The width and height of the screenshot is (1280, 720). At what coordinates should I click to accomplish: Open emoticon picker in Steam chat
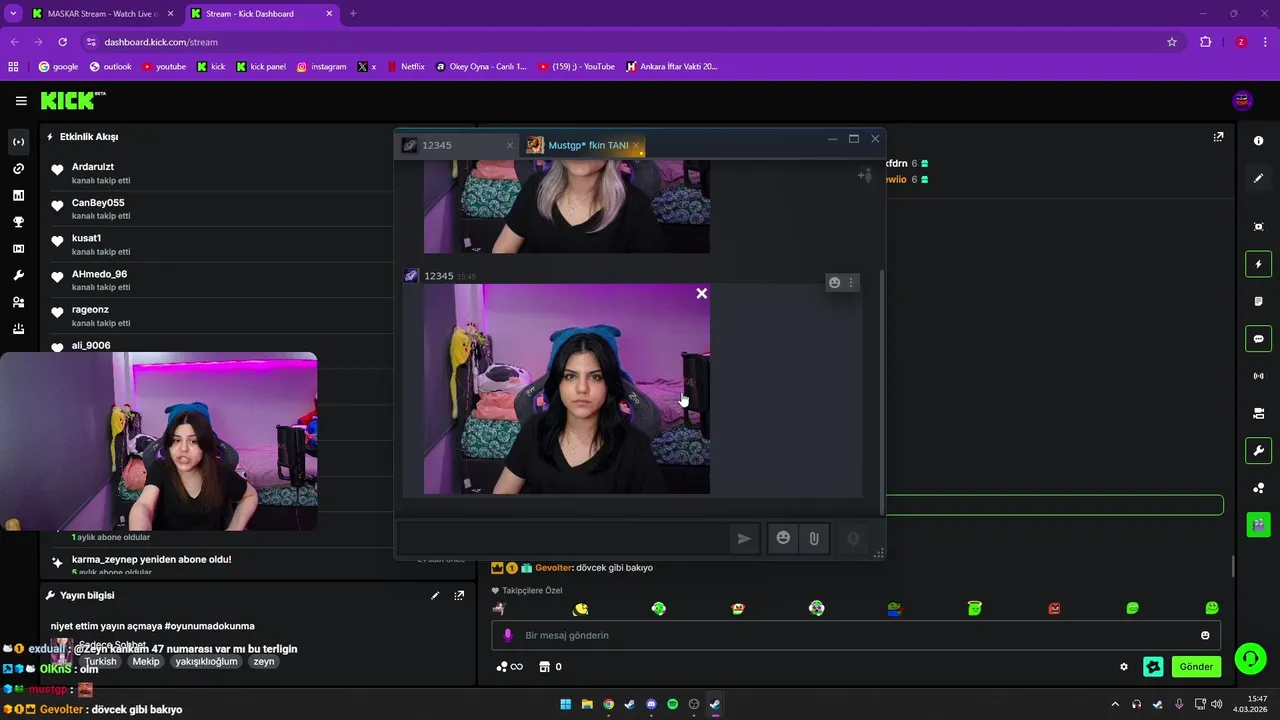(783, 538)
